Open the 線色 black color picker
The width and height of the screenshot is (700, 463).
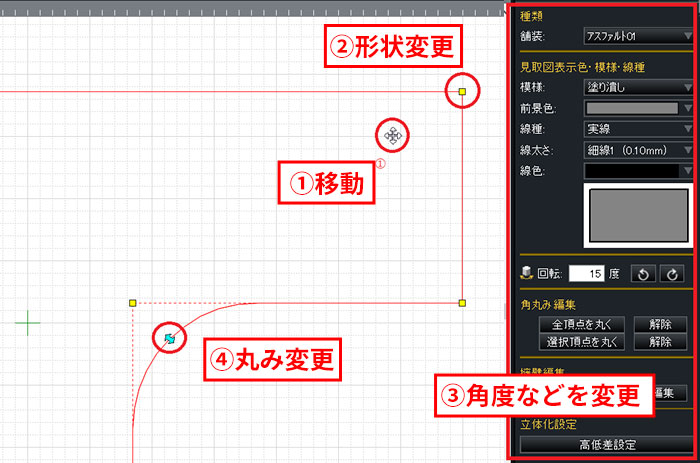point(638,171)
